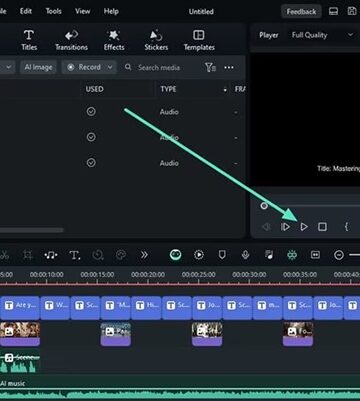Click timeline ruler at 00:00:10:00
Viewport: 360px width, 401px height.
(x=46, y=275)
